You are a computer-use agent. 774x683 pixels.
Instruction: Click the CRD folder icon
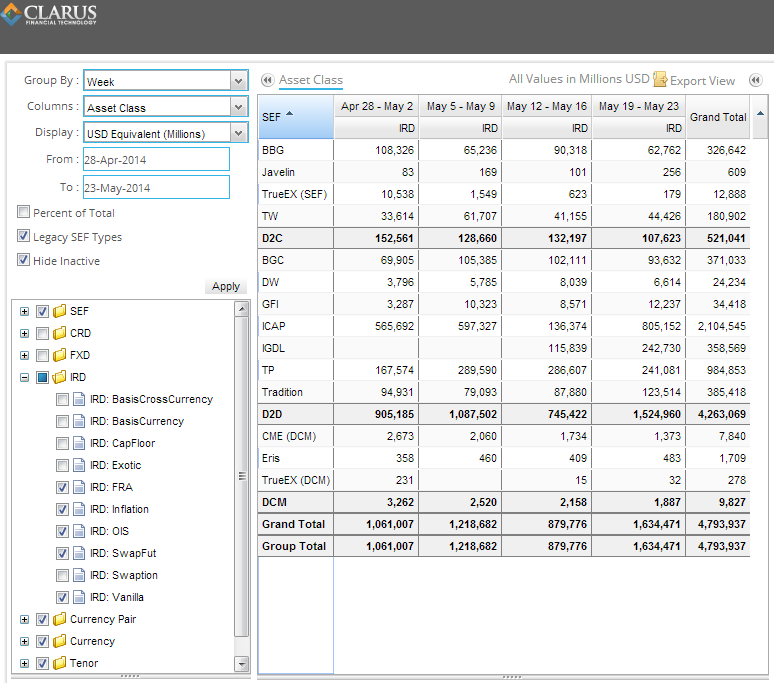[x=59, y=333]
